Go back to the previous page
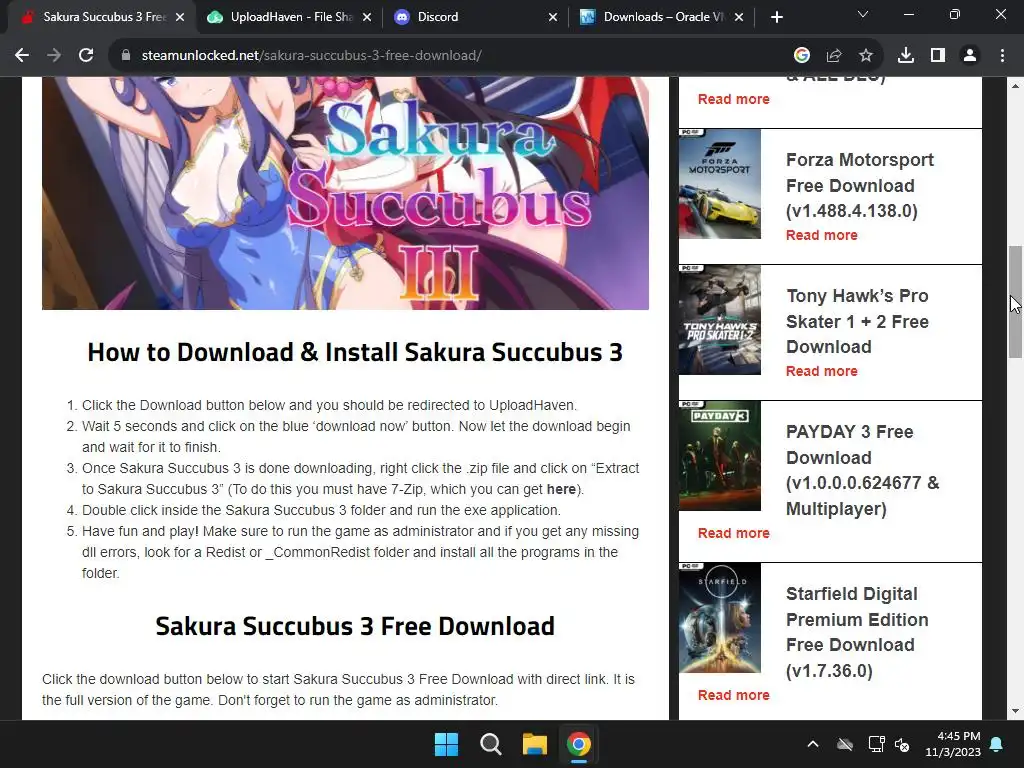 click(22, 56)
